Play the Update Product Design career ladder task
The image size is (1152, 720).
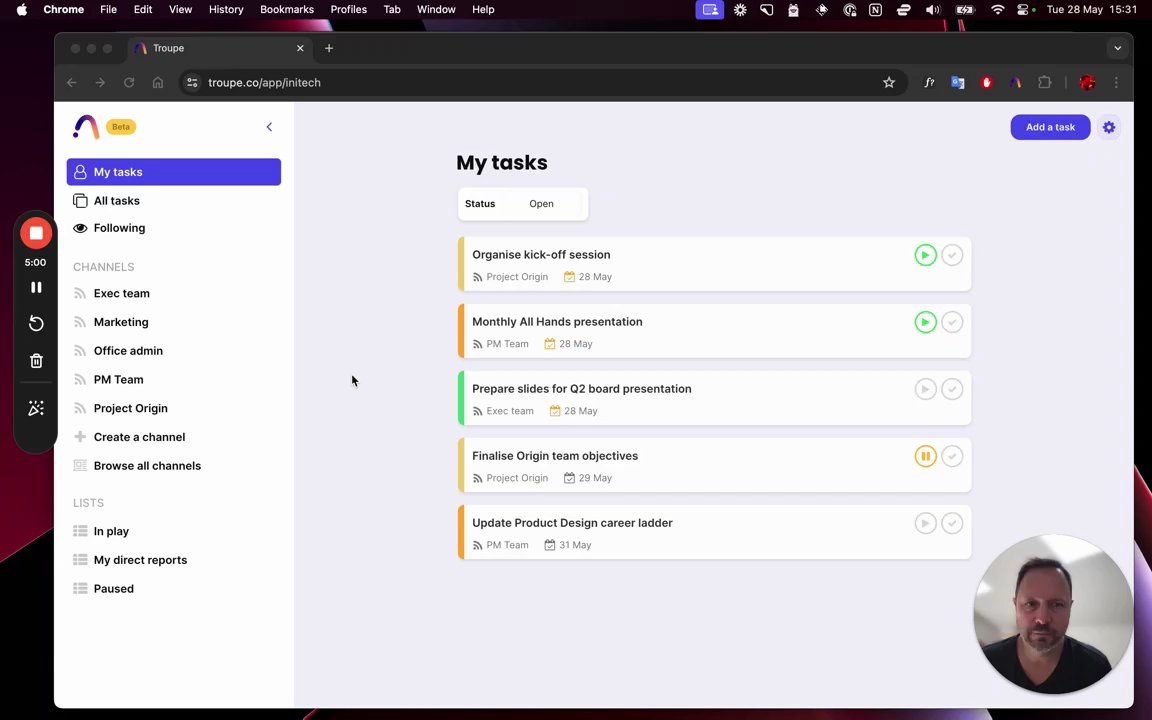click(925, 523)
